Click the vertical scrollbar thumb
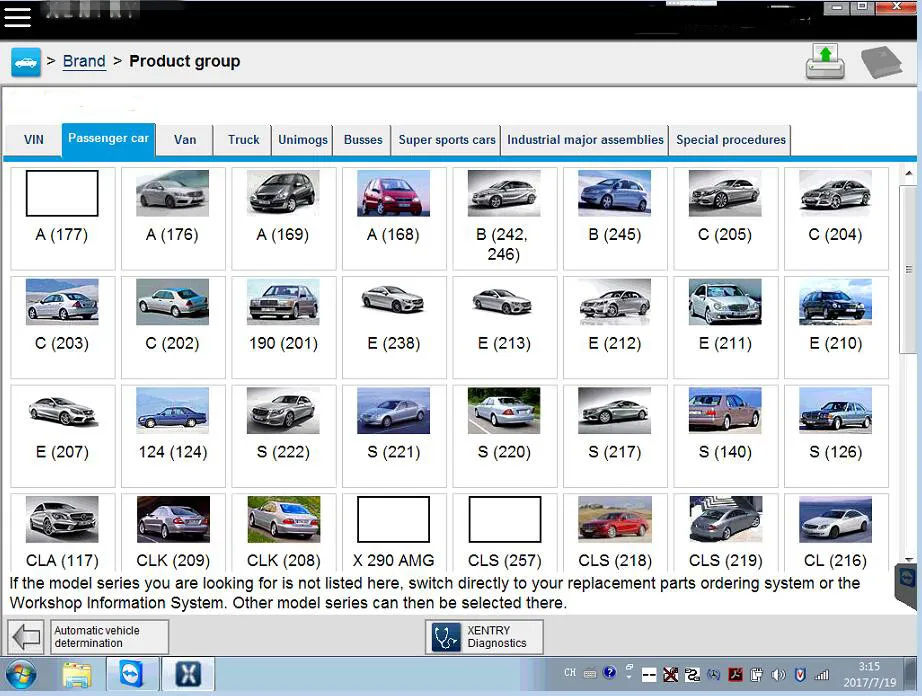922x696 pixels. tap(908, 269)
